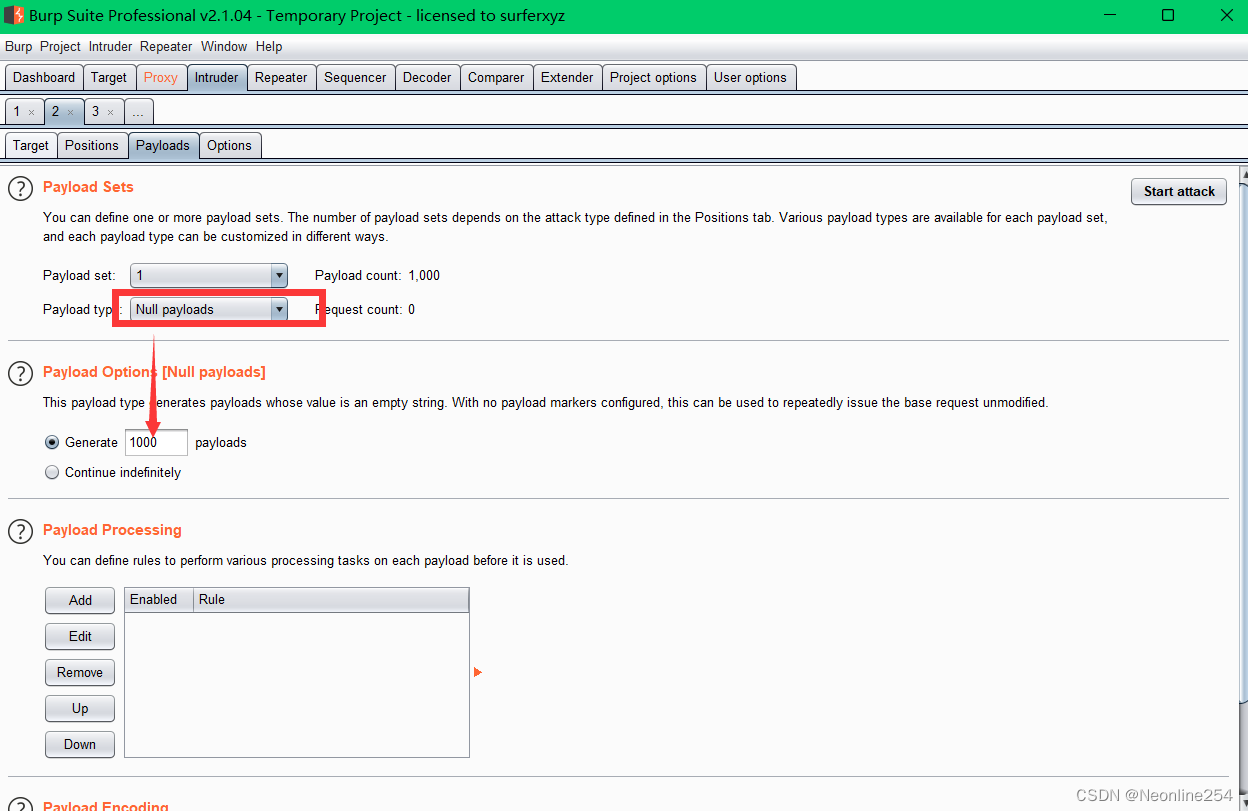
Task: Close attack tab 1 with its X icon
Action: pyautogui.click(x=33, y=111)
